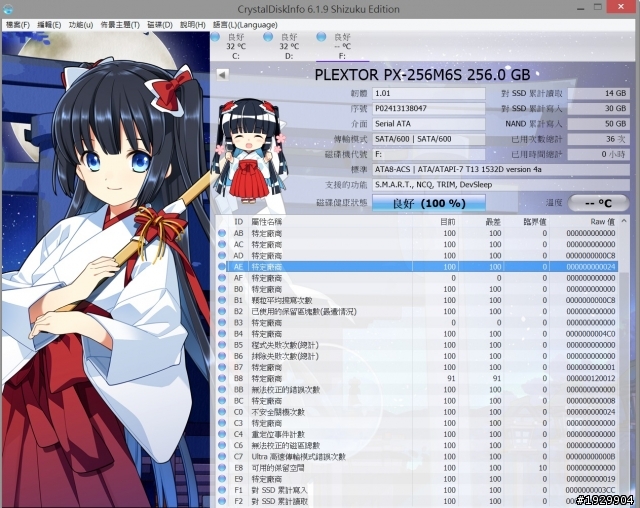Click the NAND writes value 50 GB
640x508 pixels.
click(x=598, y=124)
